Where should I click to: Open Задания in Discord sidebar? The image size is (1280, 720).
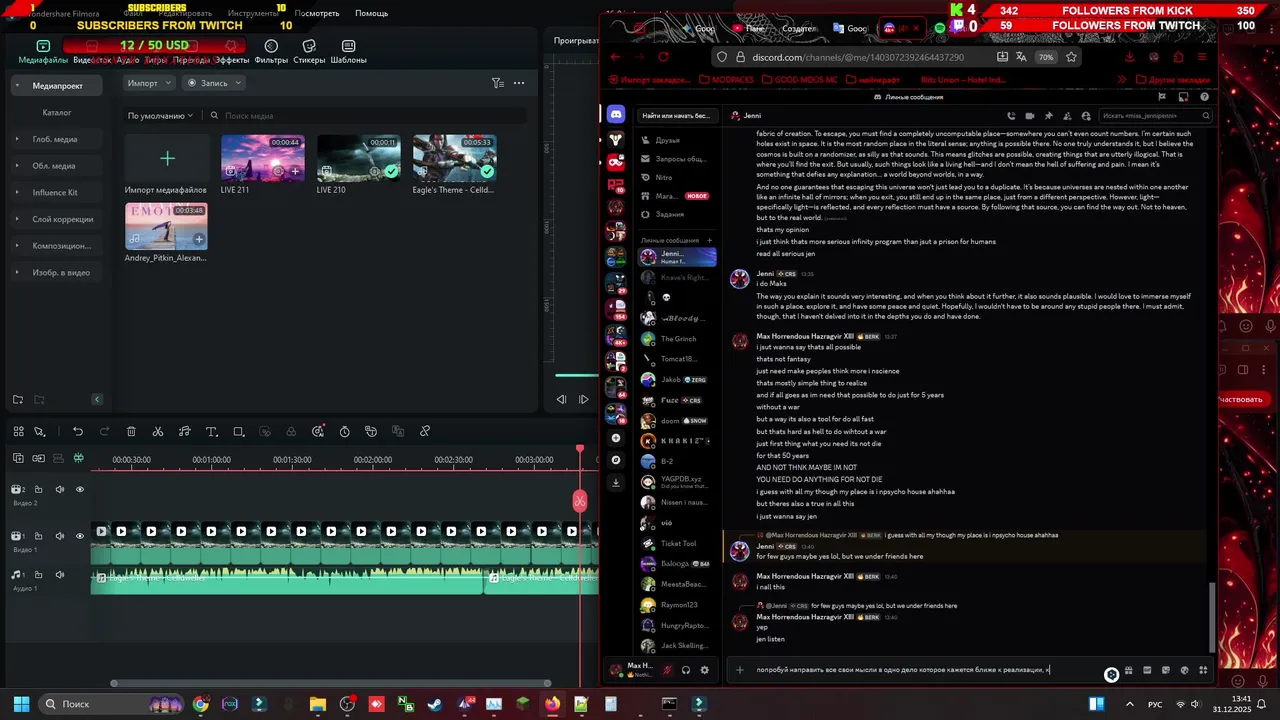coord(677,214)
